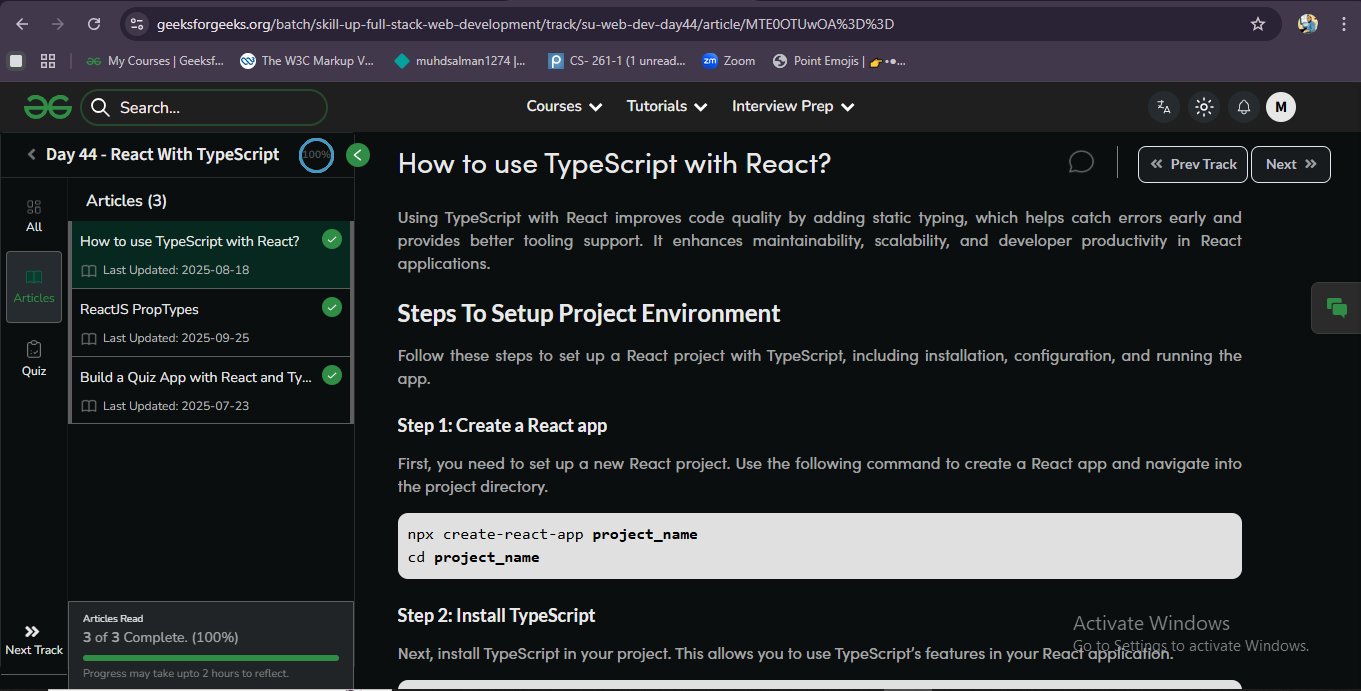Expand the Courses dropdown
The width and height of the screenshot is (1361, 691).
pos(564,106)
